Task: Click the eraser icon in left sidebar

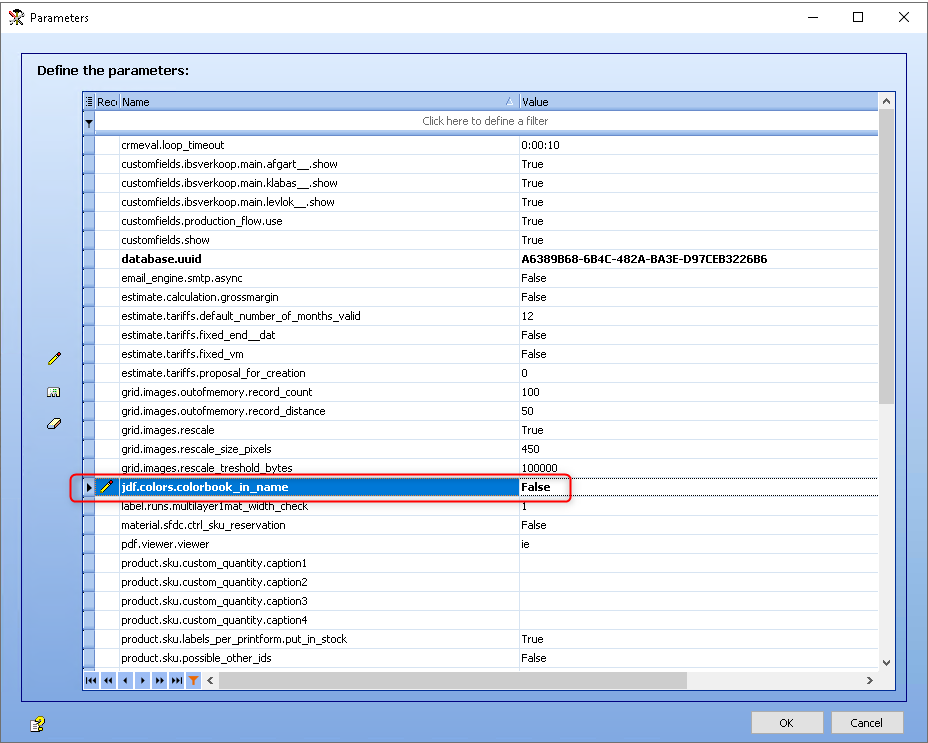Action: [x=54, y=423]
